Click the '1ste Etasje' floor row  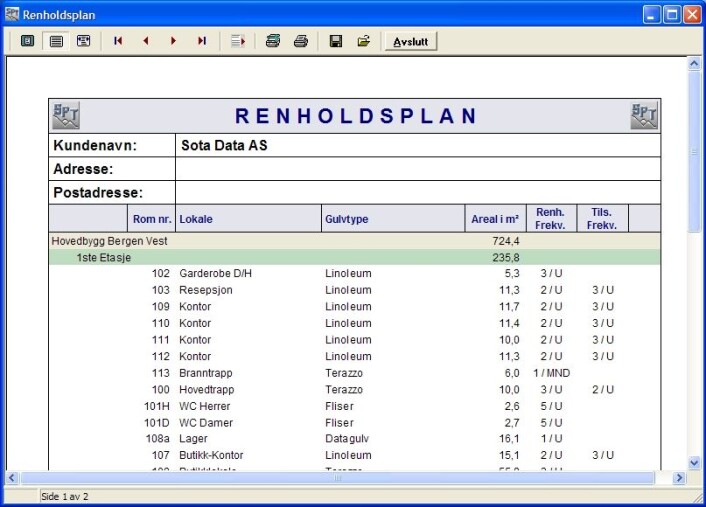(x=355, y=258)
